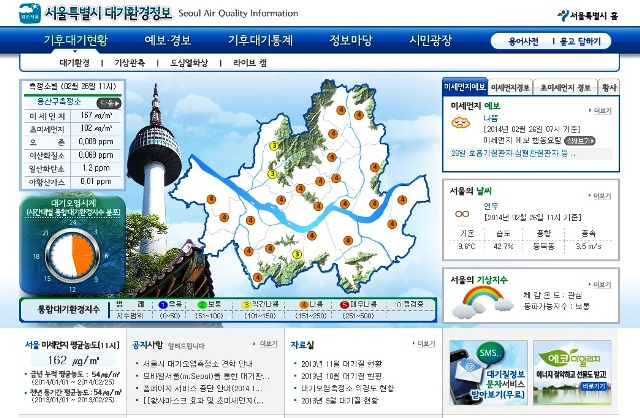Viewport: 640px width, 418px height.
Task: Click the fine dust forecast face icon
Action: tap(459, 122)
